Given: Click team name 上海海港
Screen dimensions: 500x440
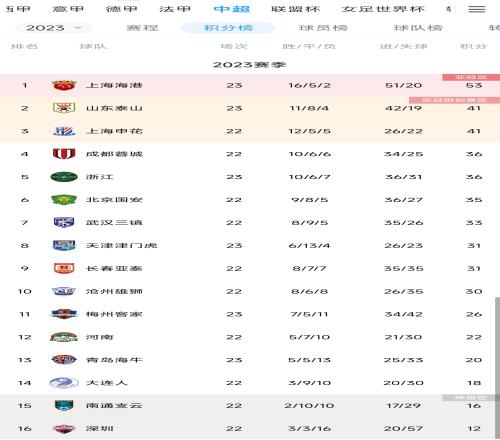Looking at the screenshot, I should click(x=114, y=85).
